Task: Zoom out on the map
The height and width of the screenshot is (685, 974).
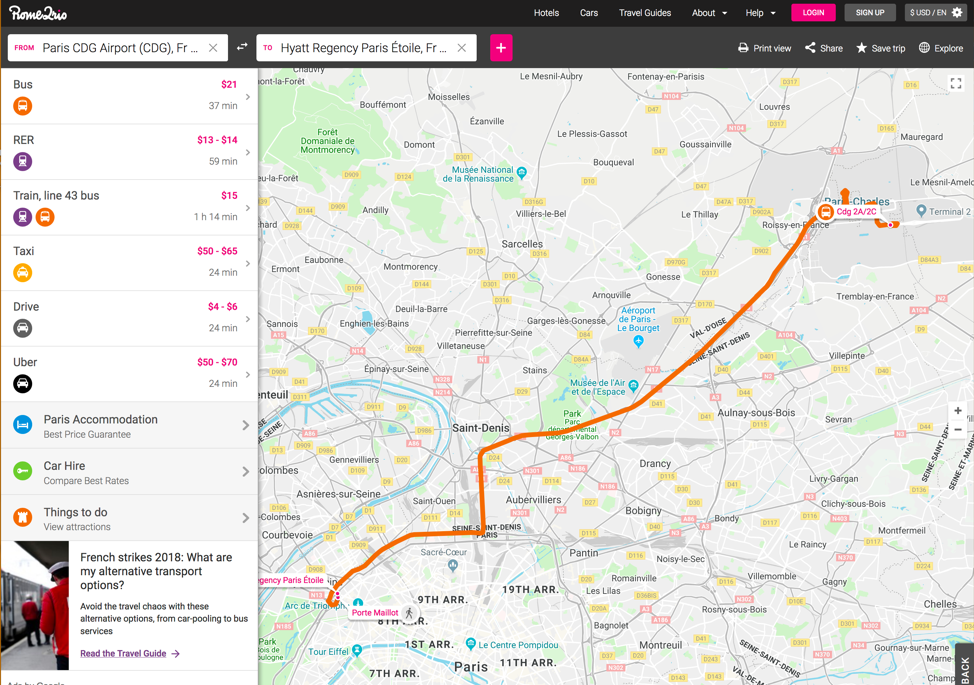Action: pyautogui.click(x=957, y=430)
